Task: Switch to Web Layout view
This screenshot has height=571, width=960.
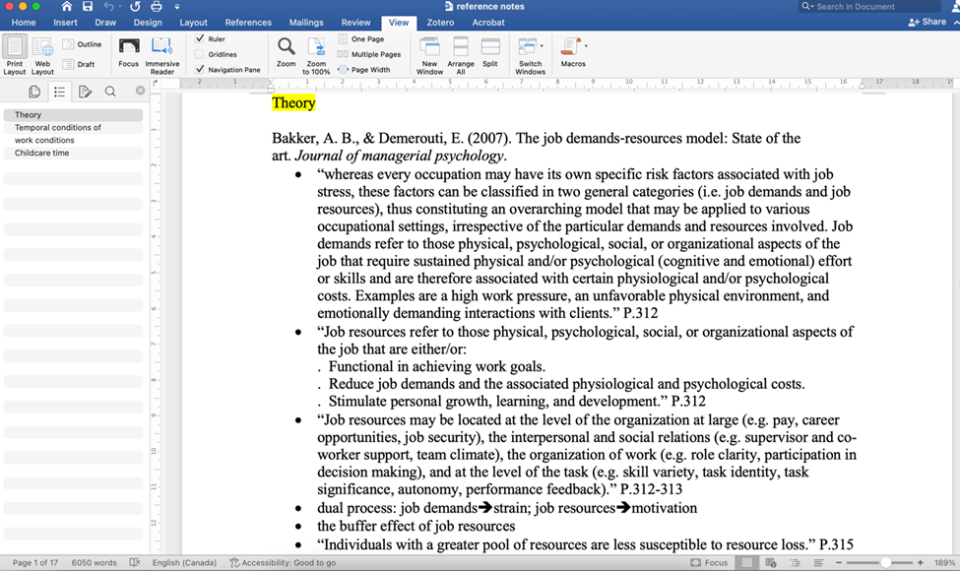Action: tap(42, 47)
